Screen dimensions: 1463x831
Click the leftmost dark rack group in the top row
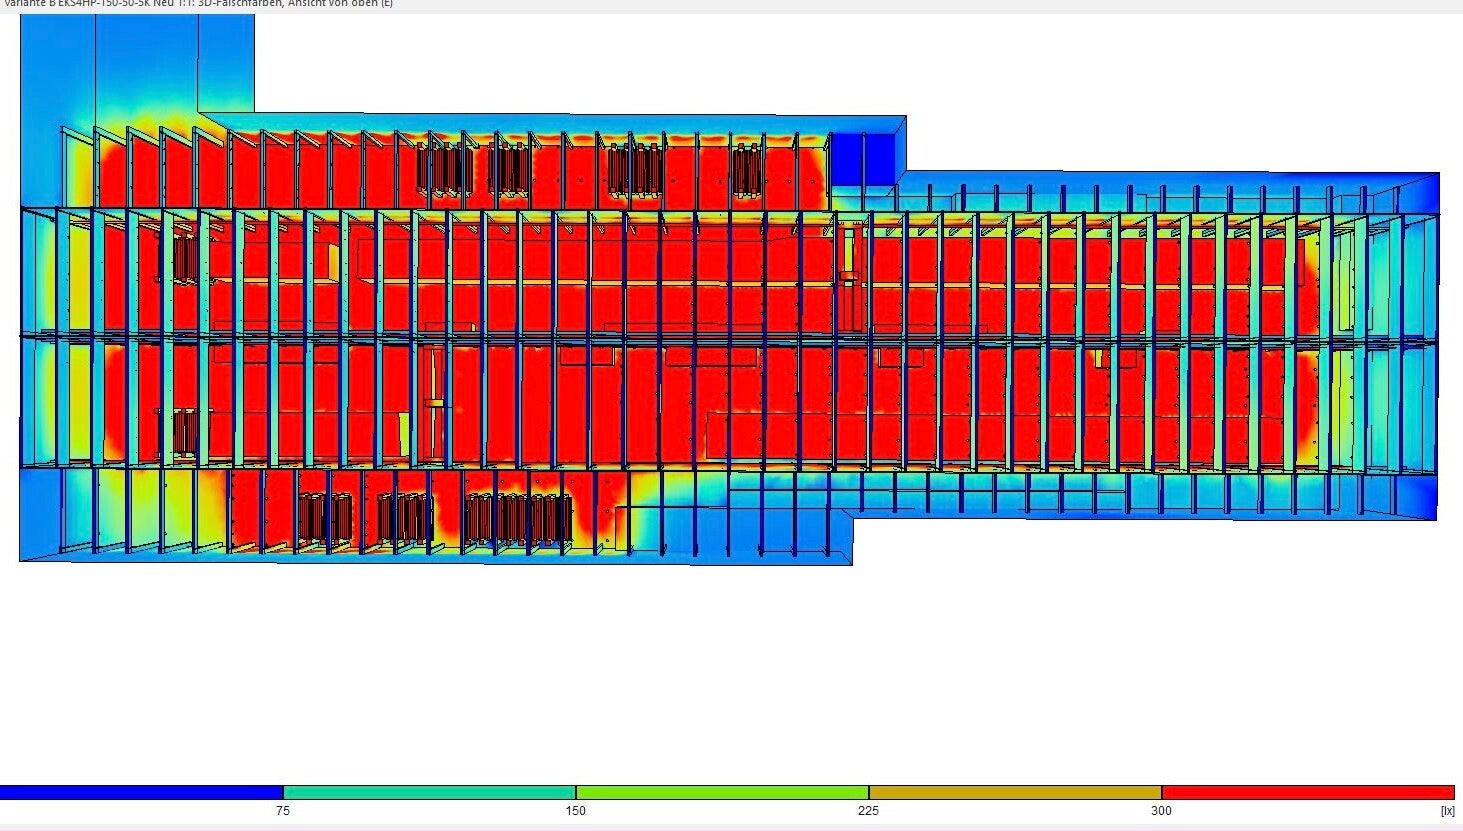point(444,170)
